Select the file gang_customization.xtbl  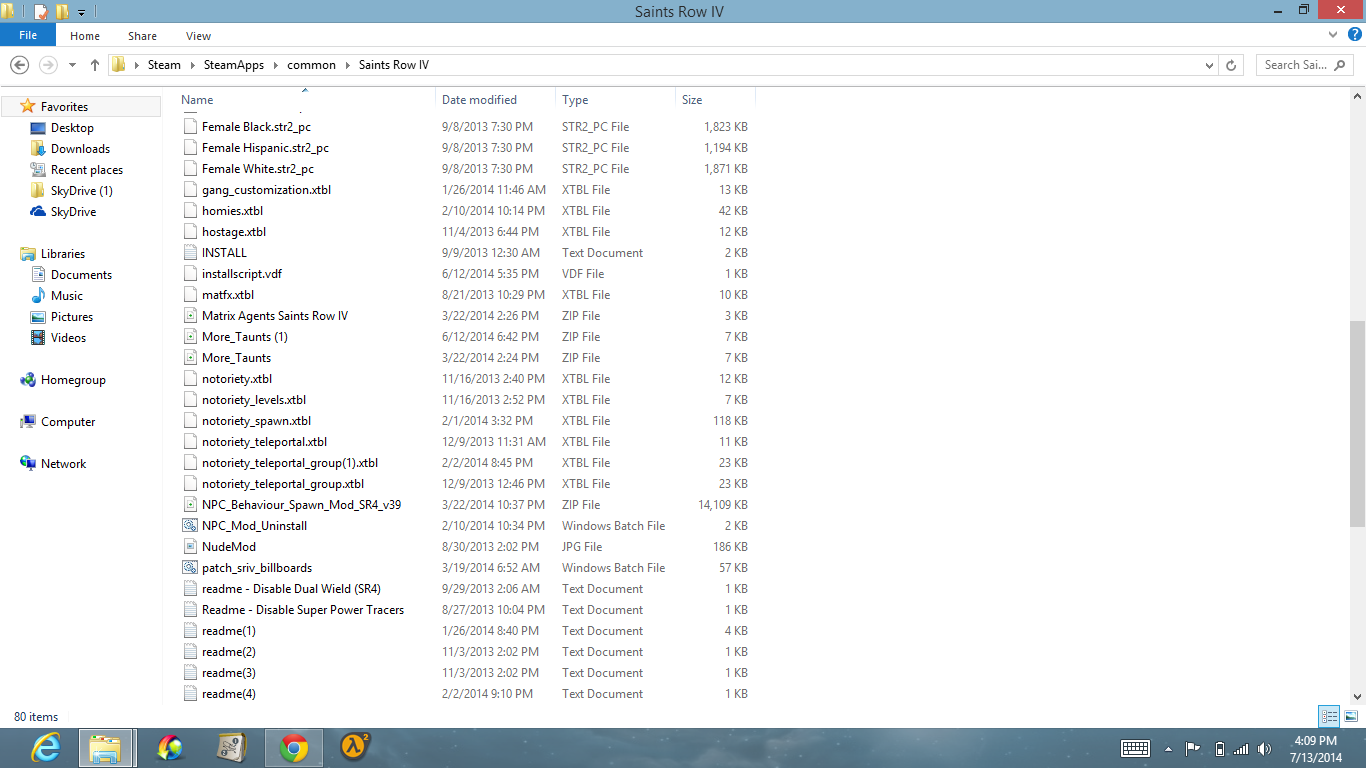pos(266,190)
